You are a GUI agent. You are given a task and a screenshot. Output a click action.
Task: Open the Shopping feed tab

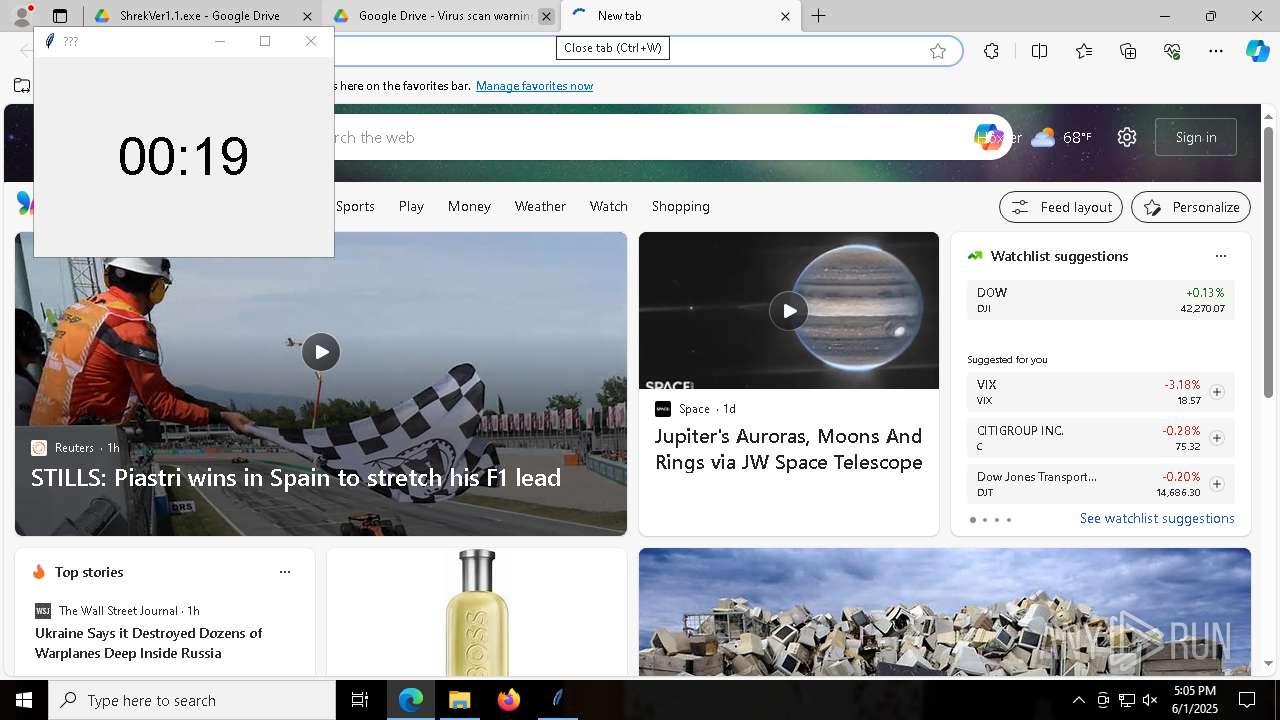click(680, 206)
